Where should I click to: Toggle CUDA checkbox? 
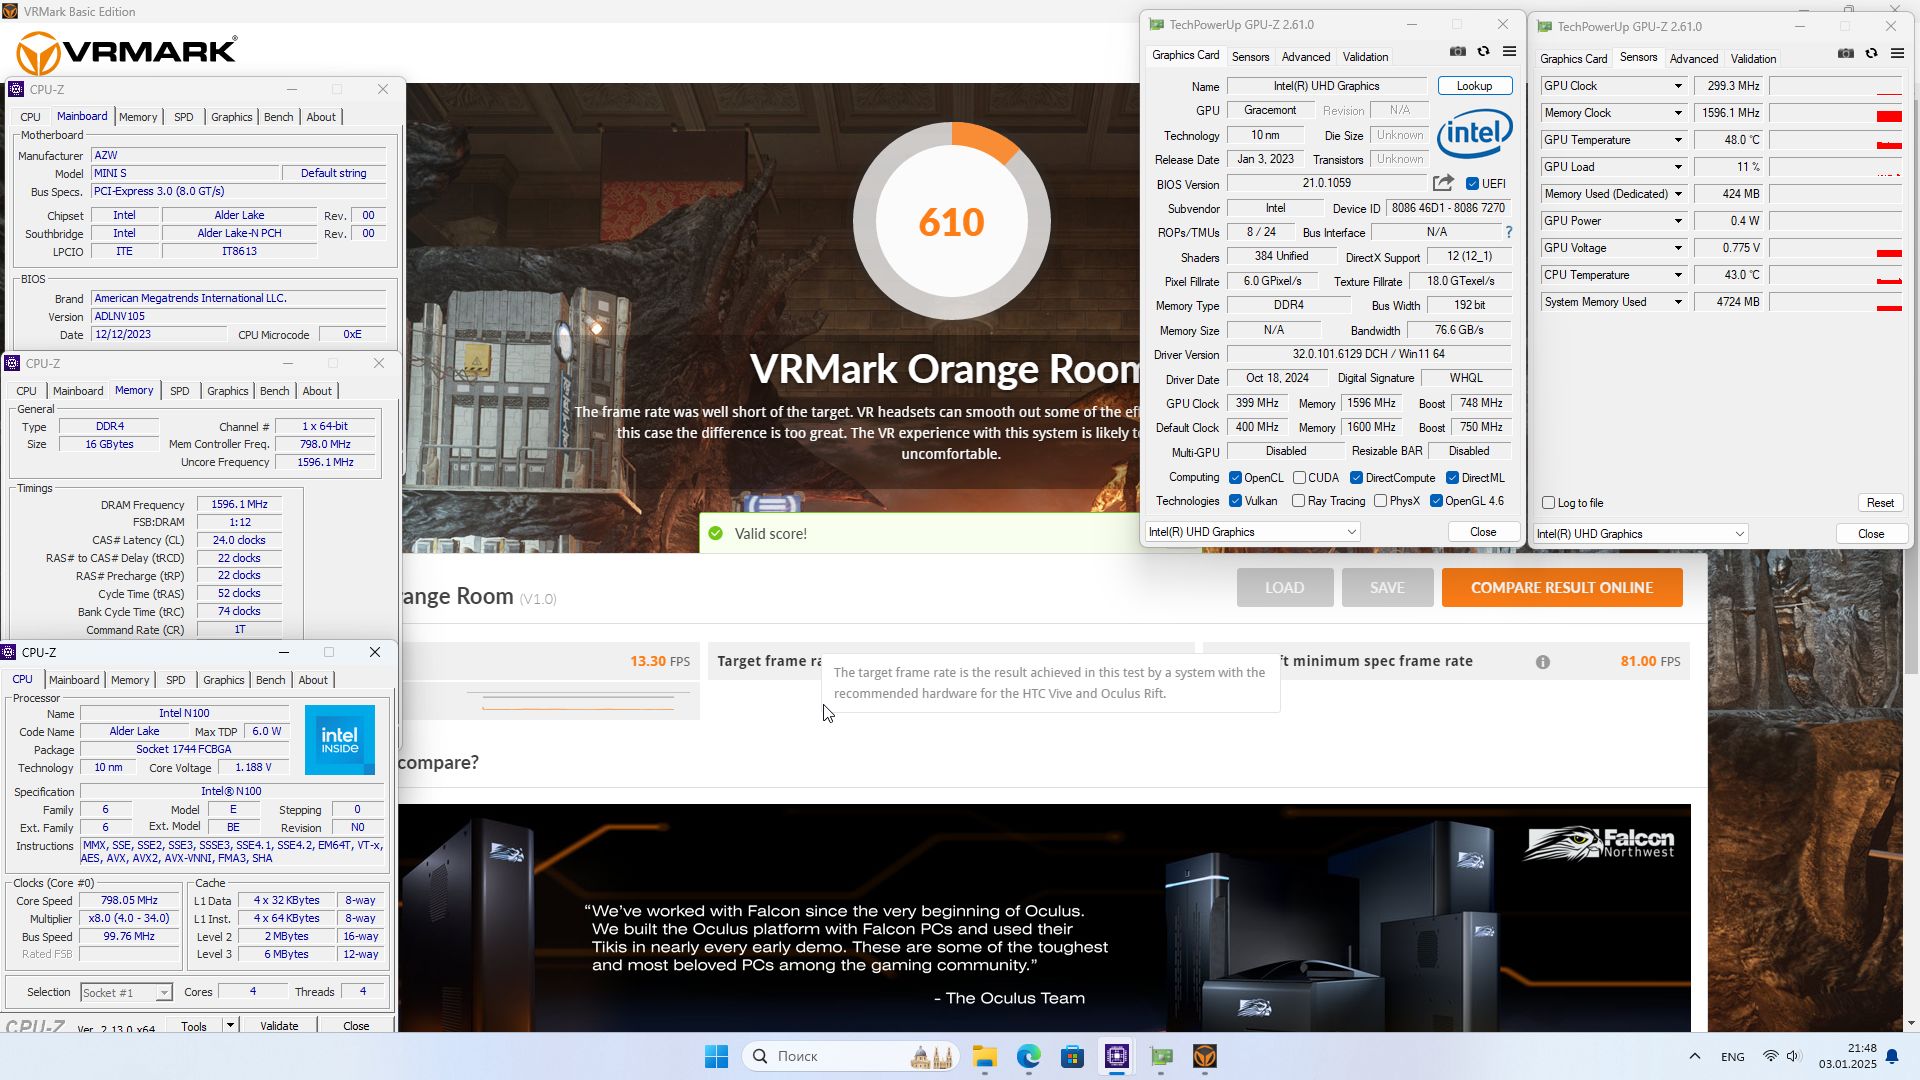click(1299, 478)
